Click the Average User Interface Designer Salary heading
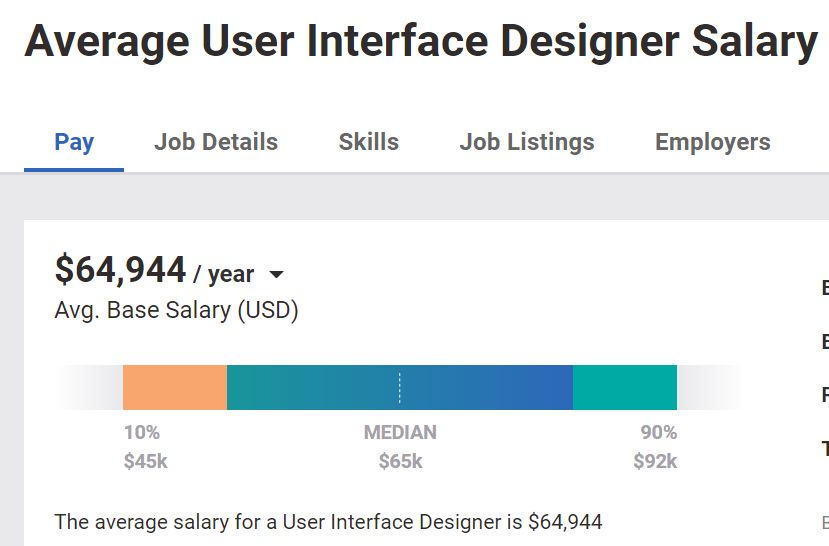 [x=420, y=42]
